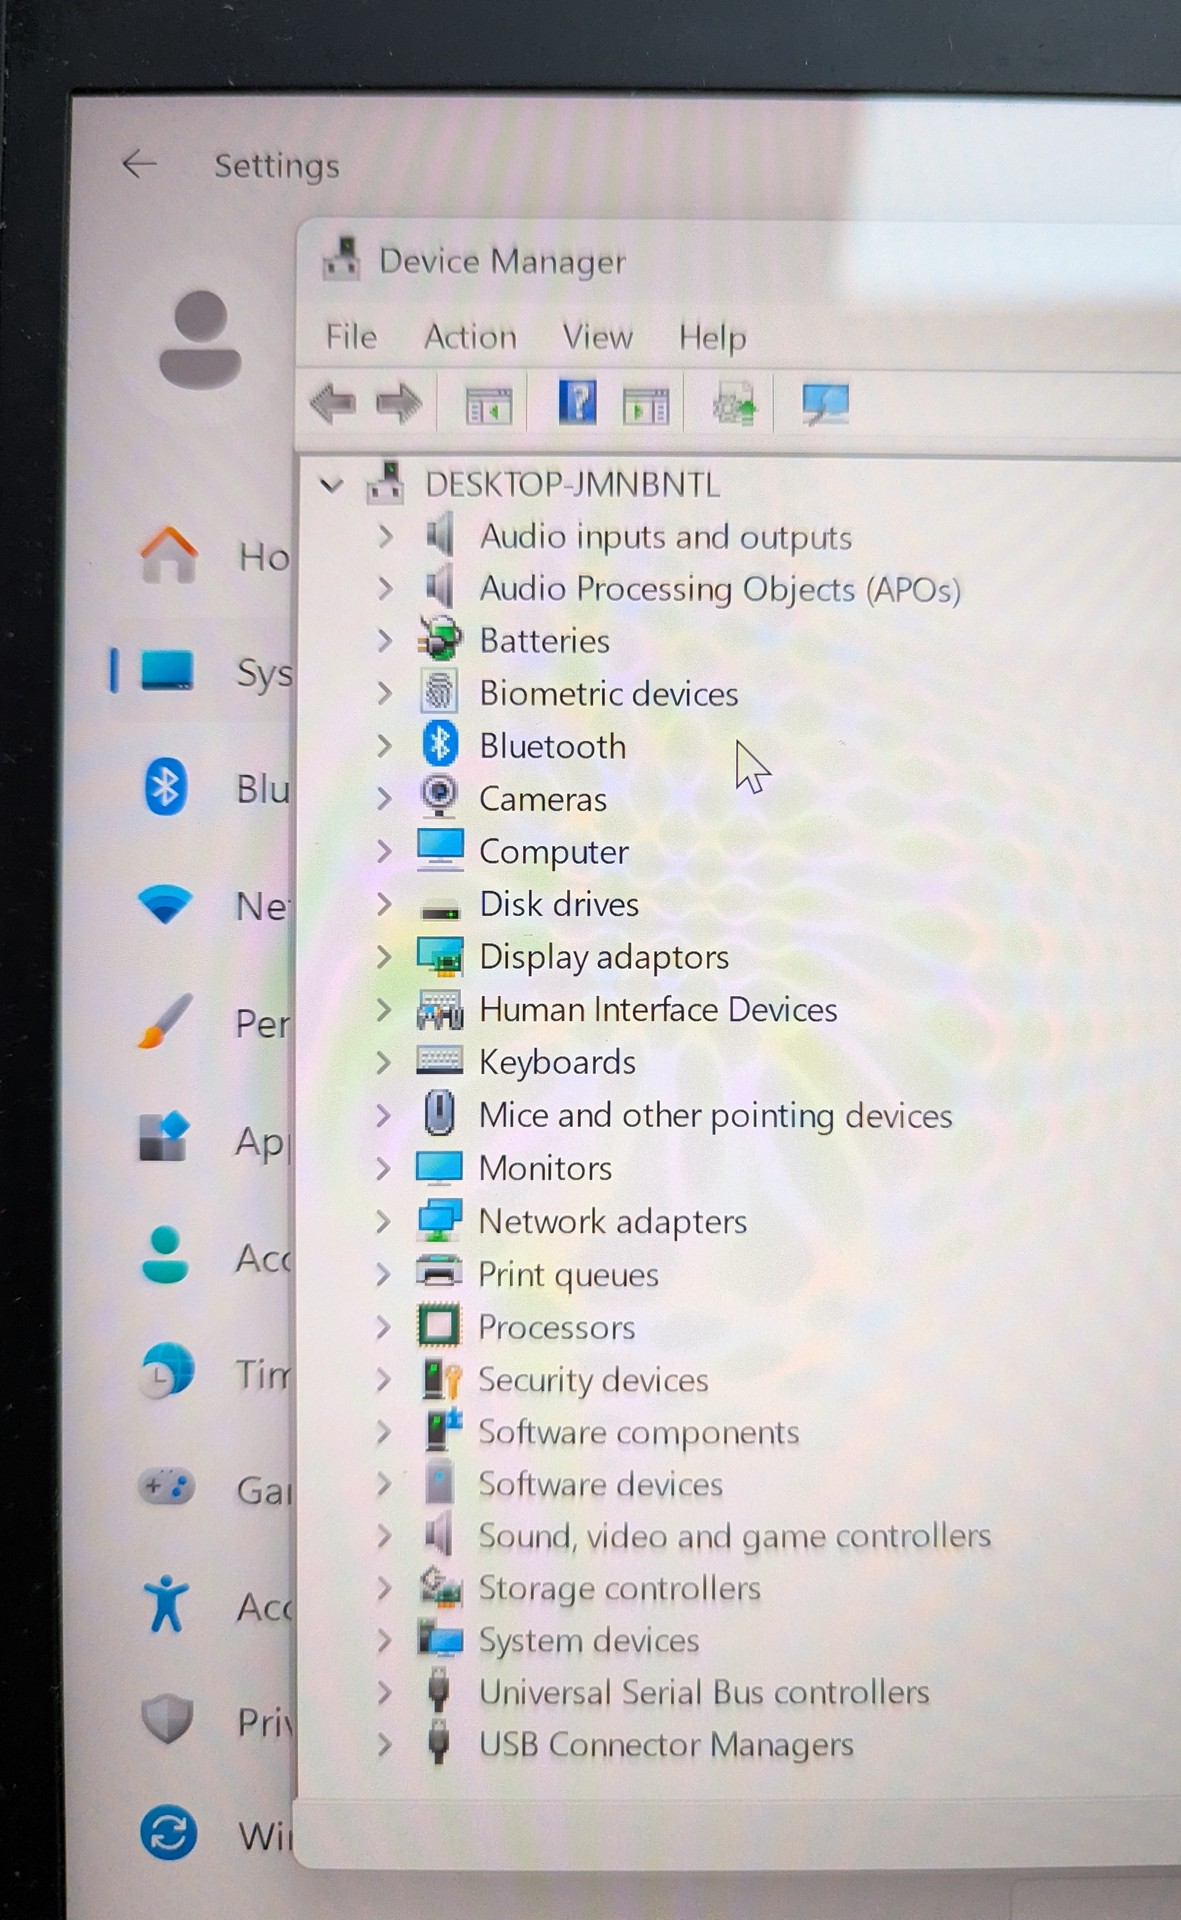Click the Update device driver toolbar icon

pyautogui.click(x=734, y=405)
